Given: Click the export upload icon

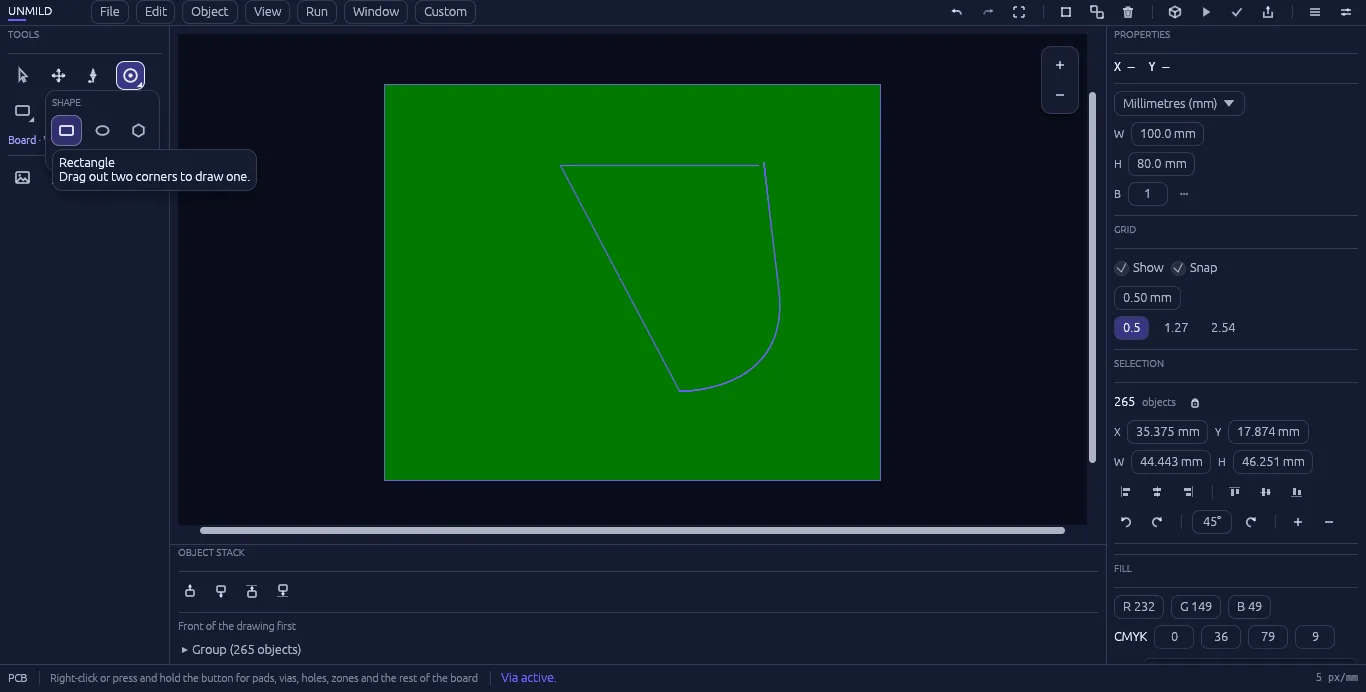Looking at the screenshot, I should [1268, 12].
